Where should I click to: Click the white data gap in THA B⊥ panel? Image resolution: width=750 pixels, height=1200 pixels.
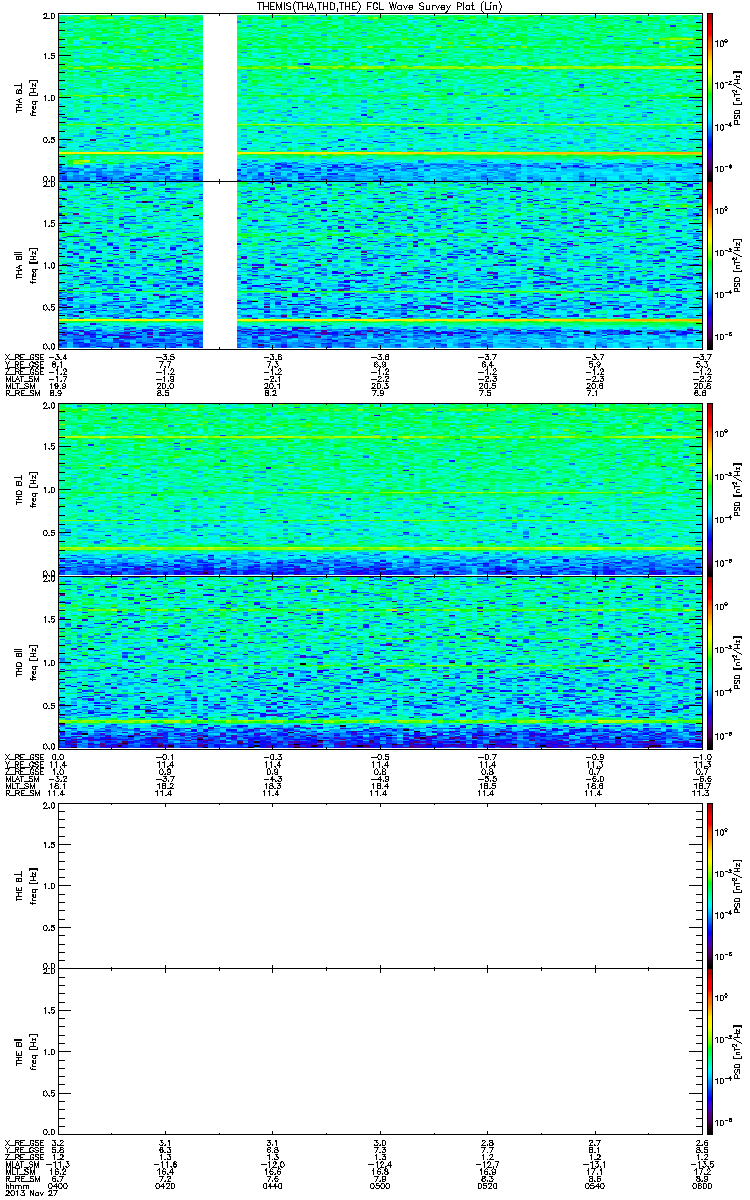(220, 97)
